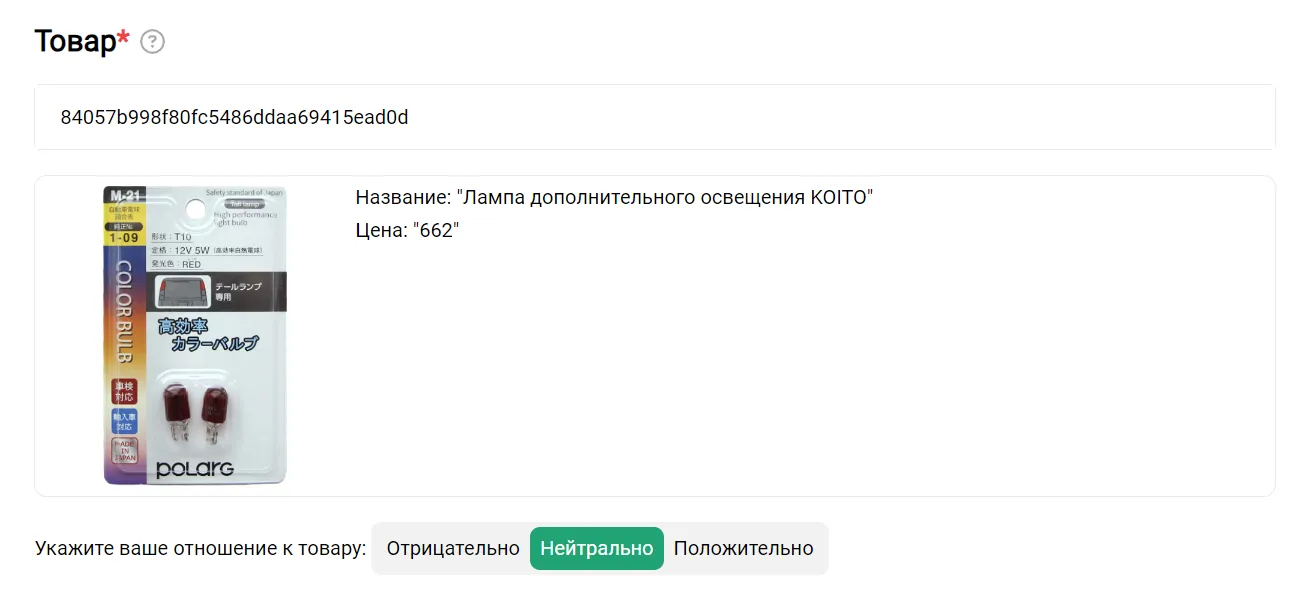The image size is (1296, 598).
Task: Click the Made in Japan badge
Action: coord(124,455)
